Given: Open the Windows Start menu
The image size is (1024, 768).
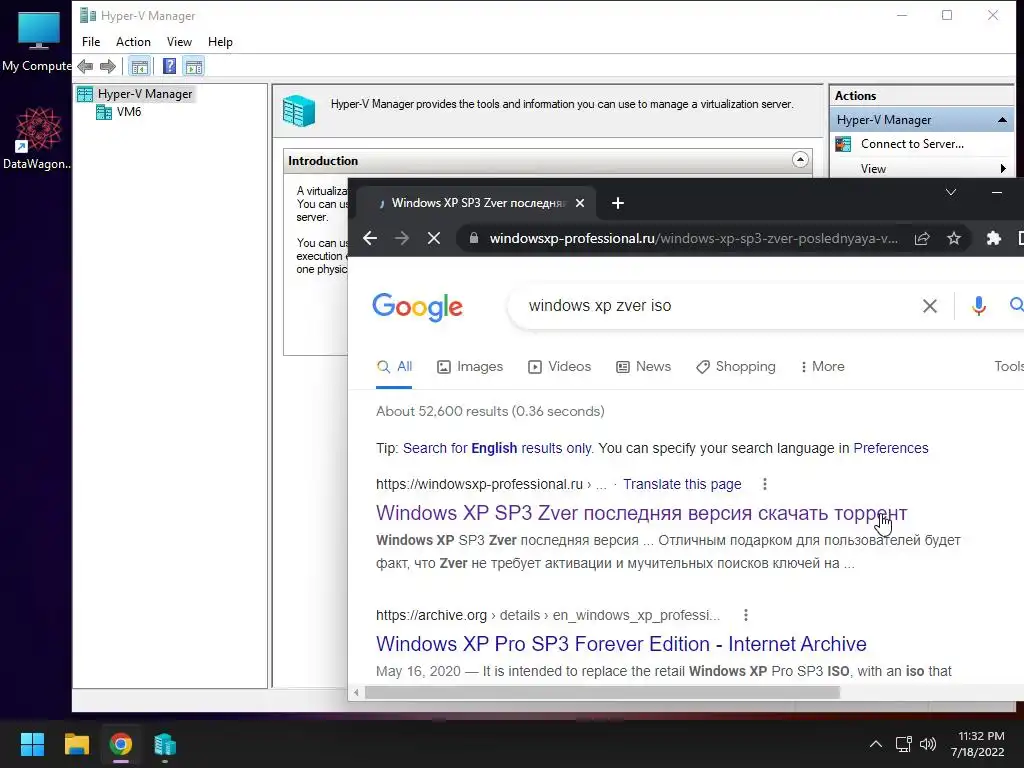Looking at the screenshot, I should tap(32, 744).
